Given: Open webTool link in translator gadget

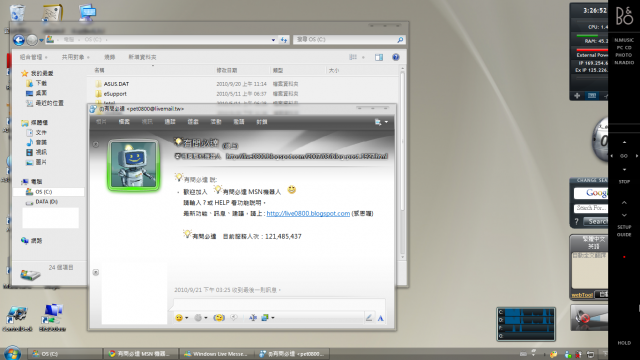Looking at the screenshot, I should point(582,295).
